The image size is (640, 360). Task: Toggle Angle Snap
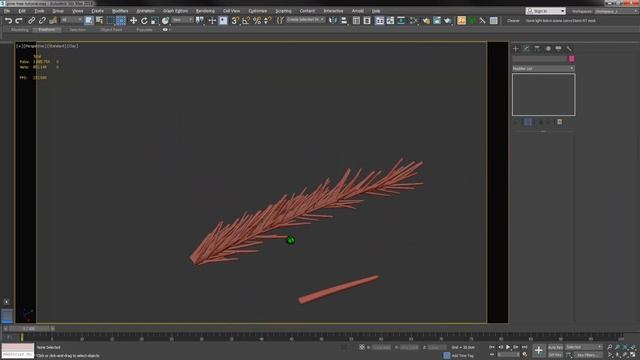click(246, 20)
